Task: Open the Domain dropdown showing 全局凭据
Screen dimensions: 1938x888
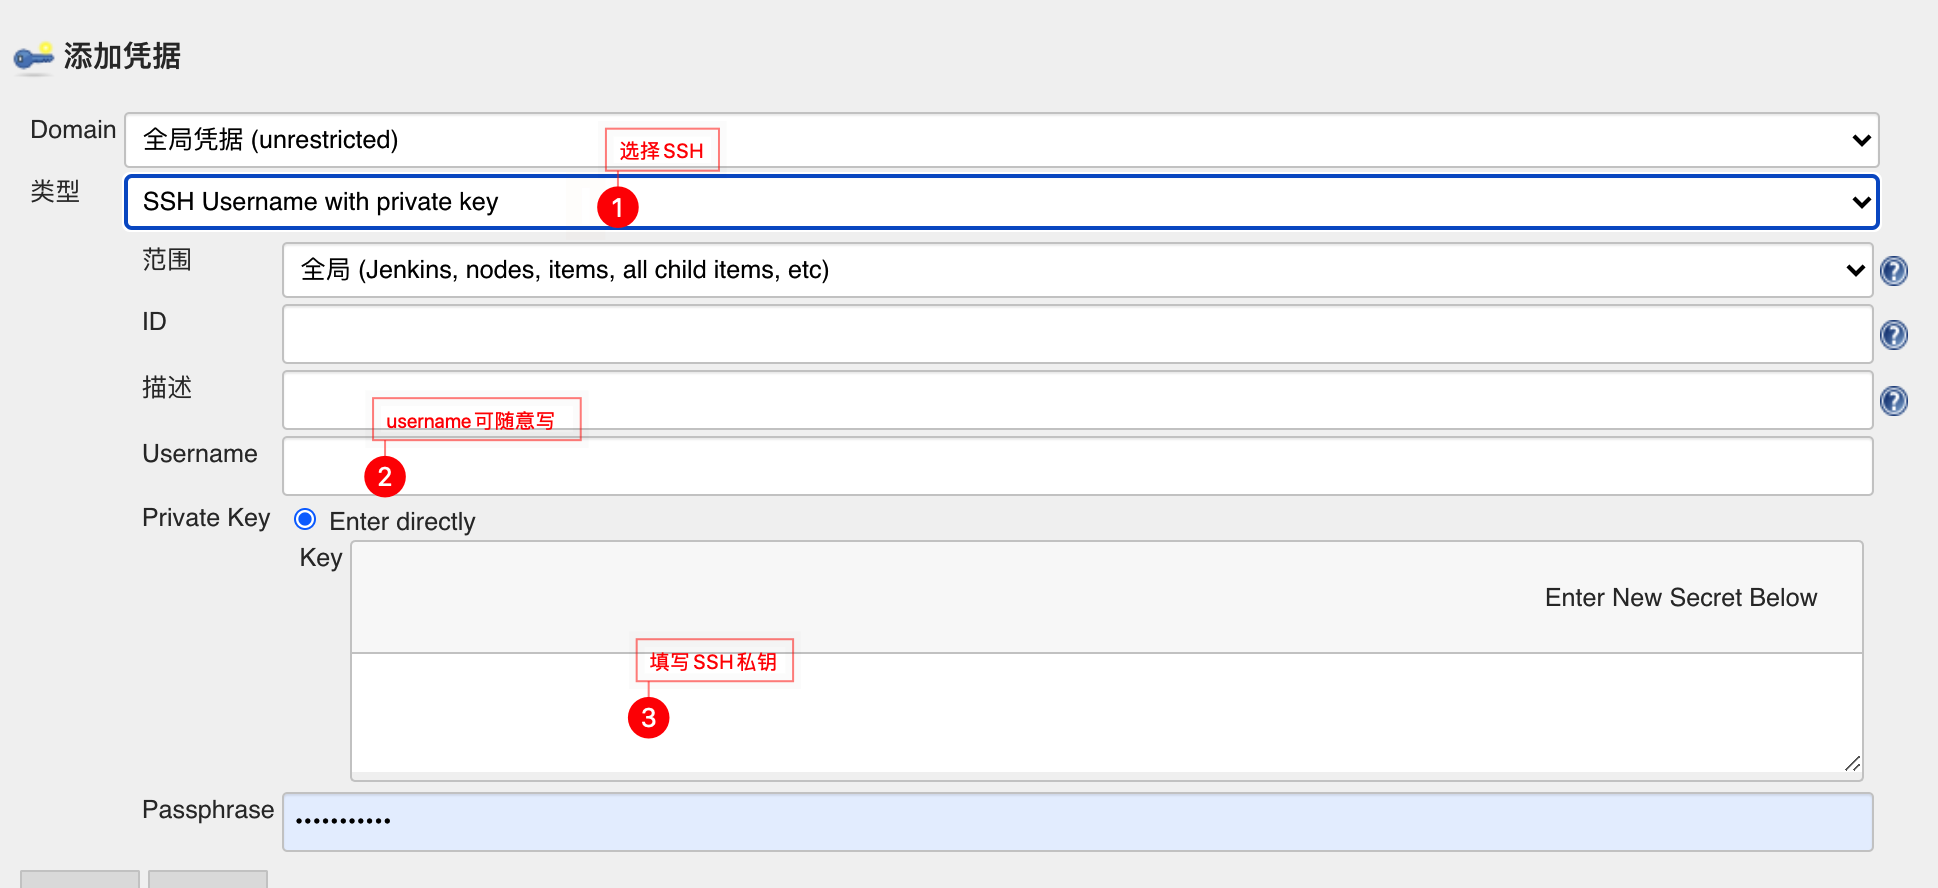Action: coord(1002,140)
